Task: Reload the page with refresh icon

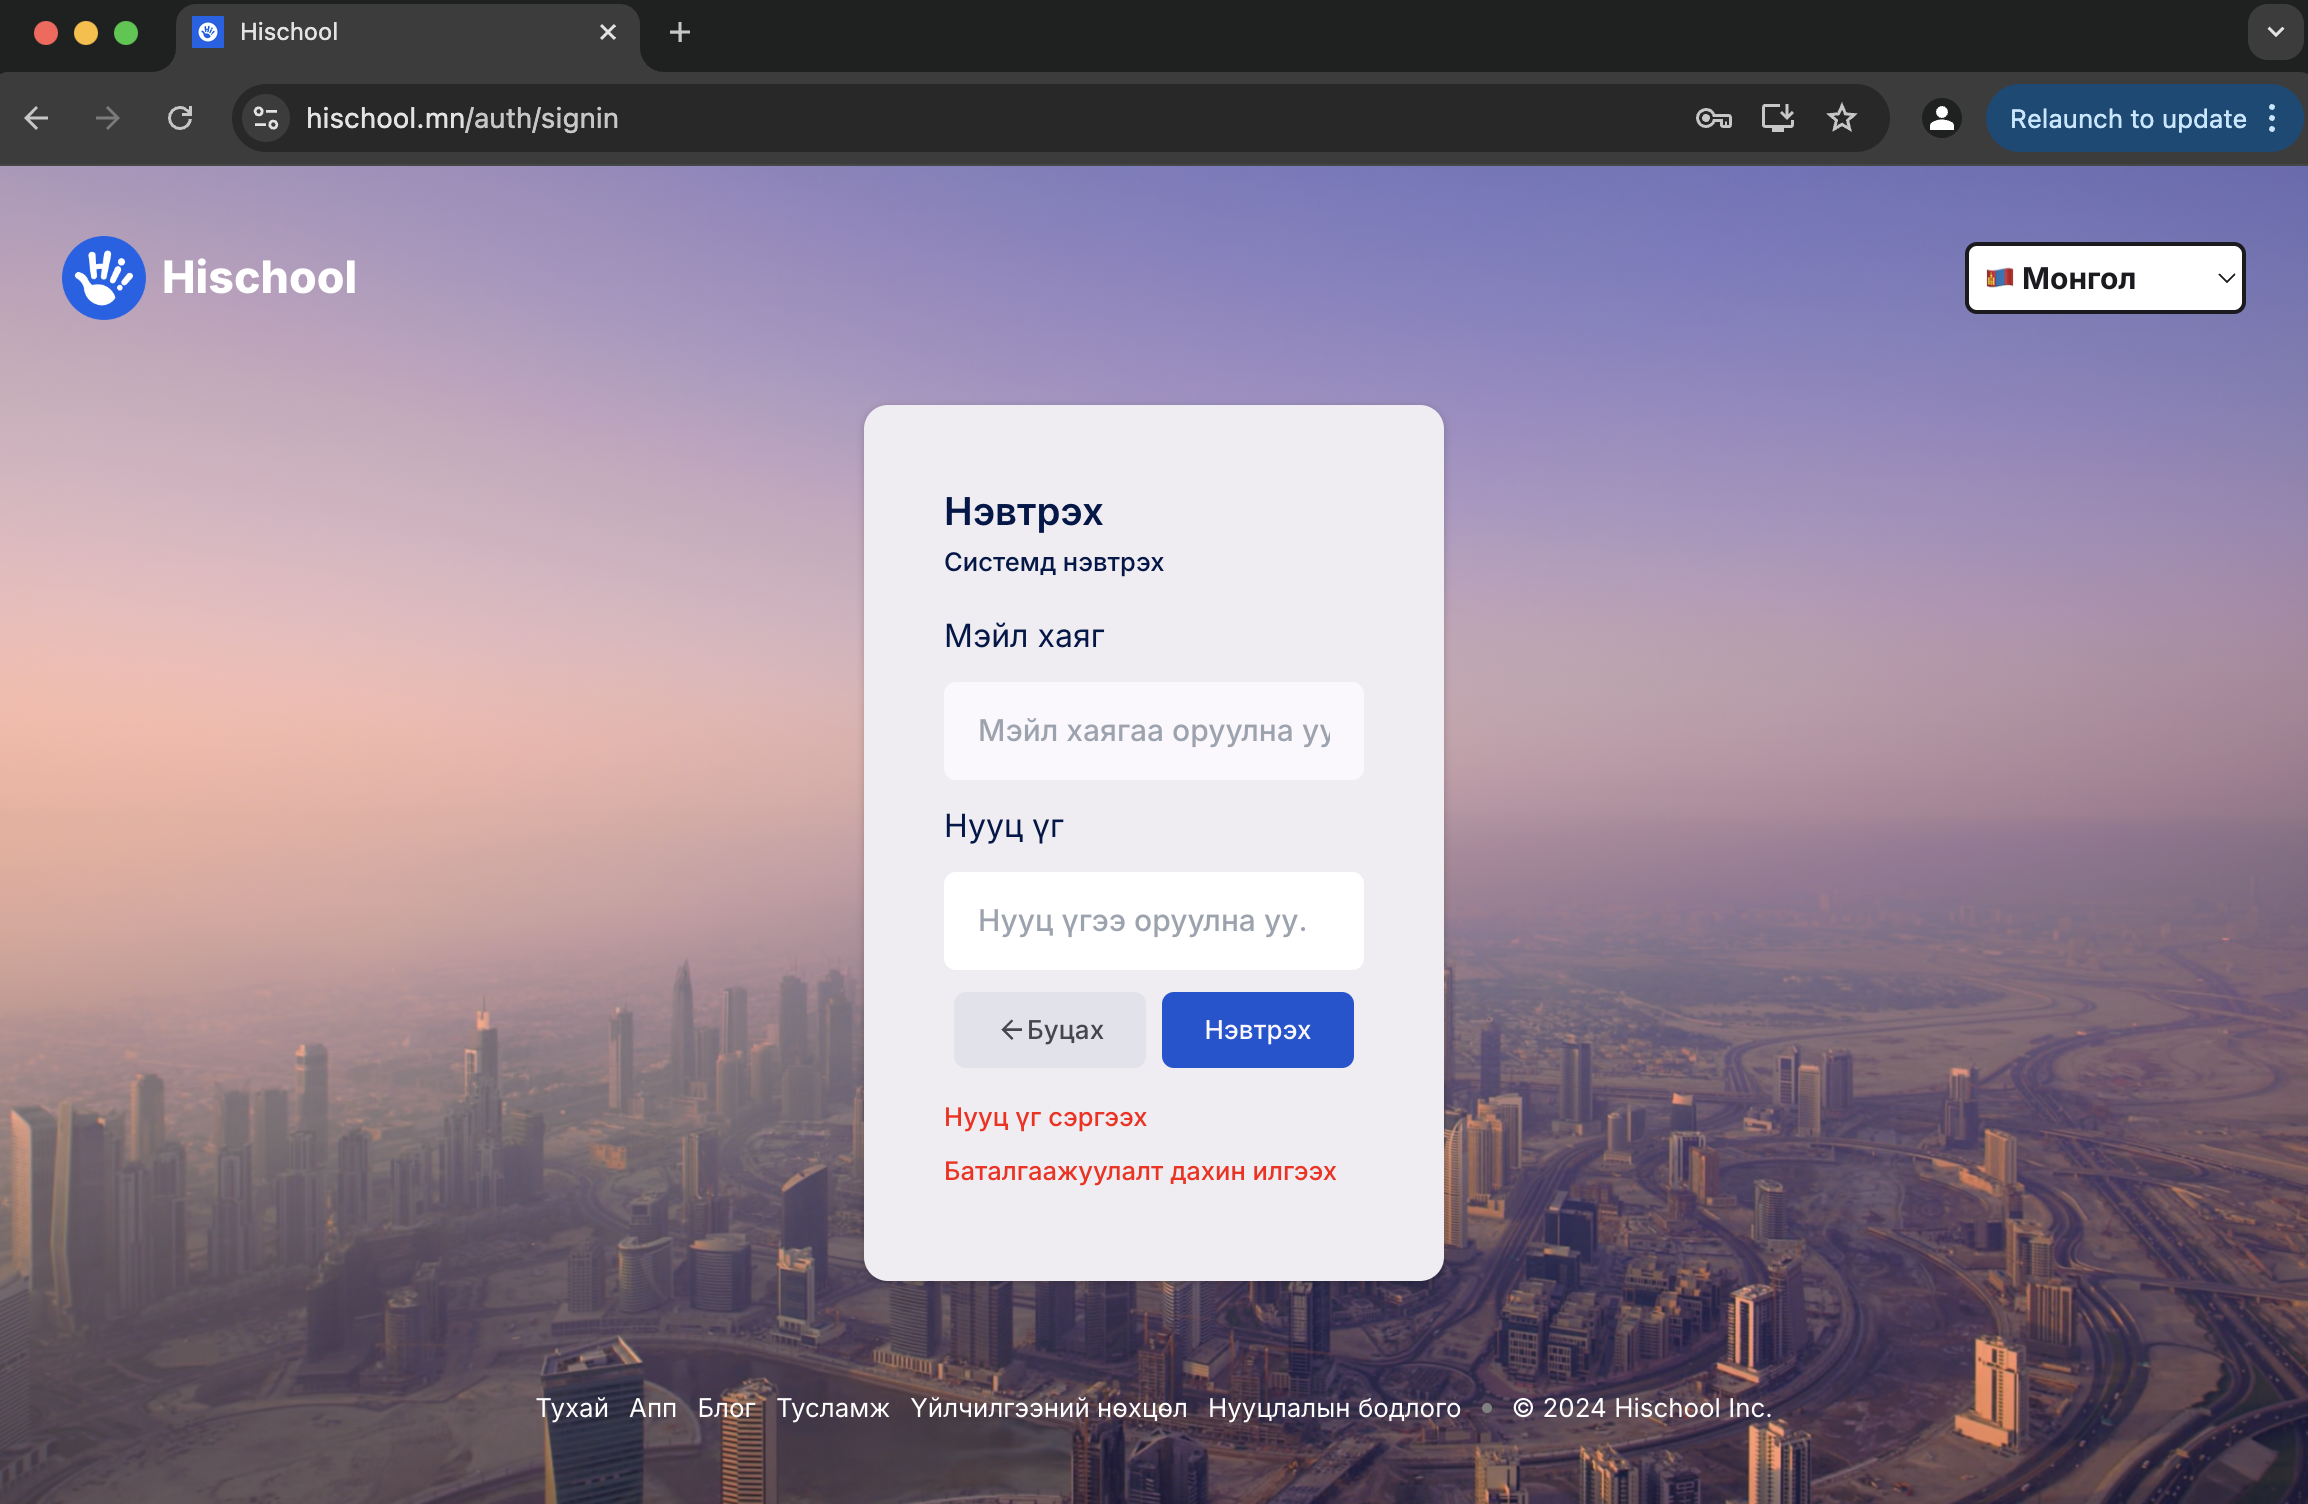Action: click(180, 118)
